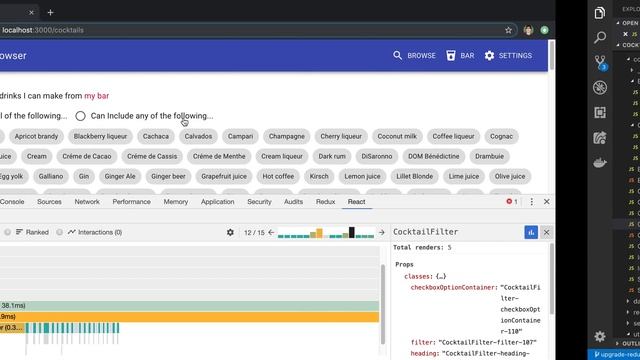The image size is (640, 360).
Task: Open the VS Code Search icon
Action: pos(600,38)
